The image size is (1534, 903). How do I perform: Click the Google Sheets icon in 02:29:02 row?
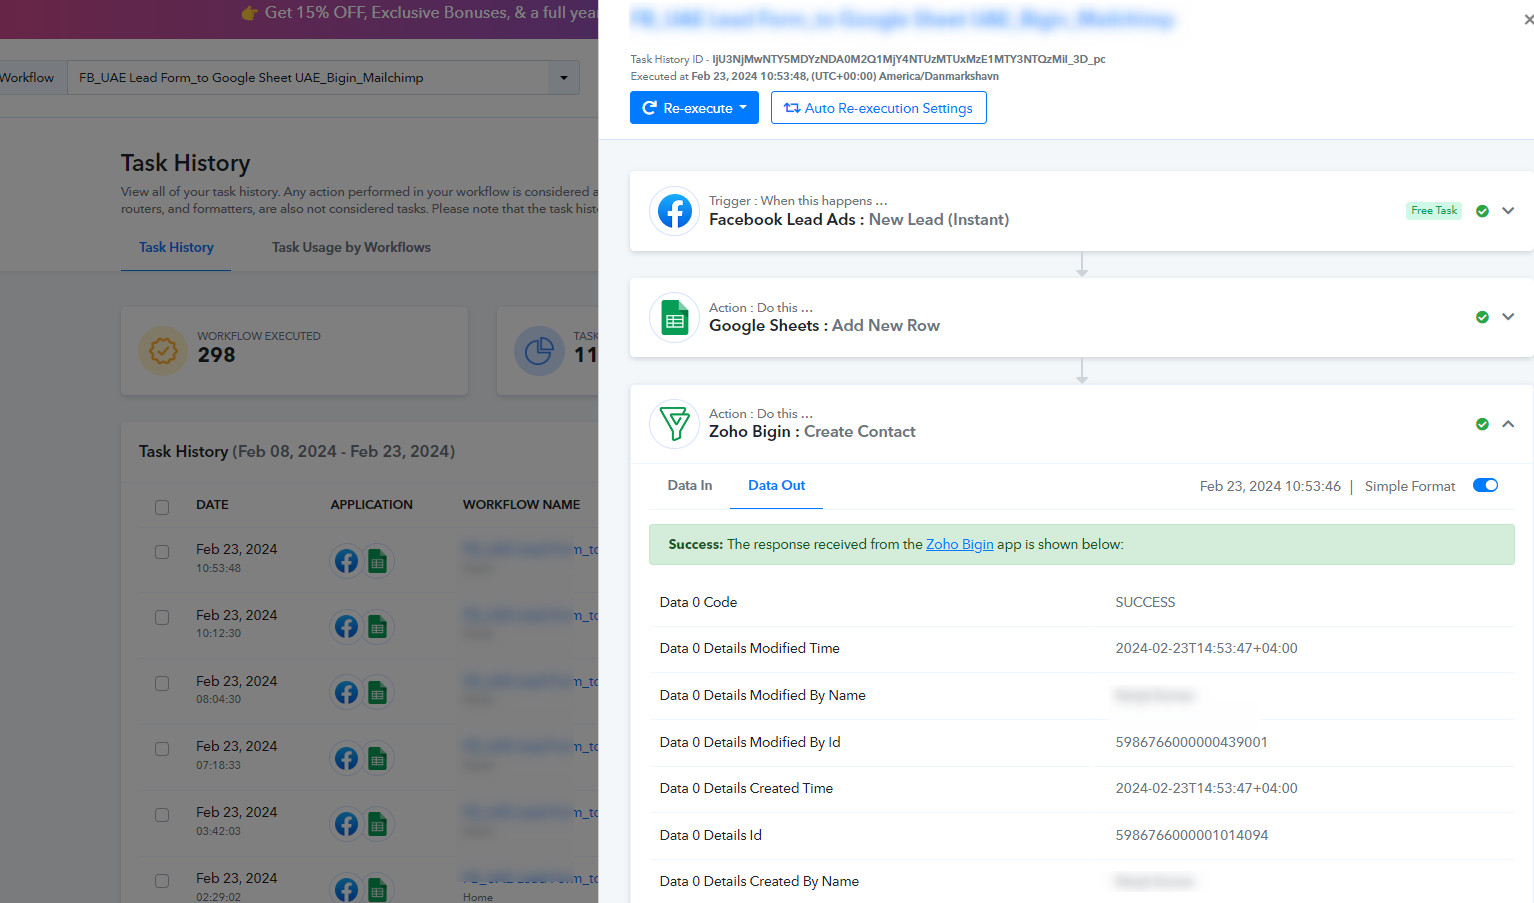pos(377,889)
